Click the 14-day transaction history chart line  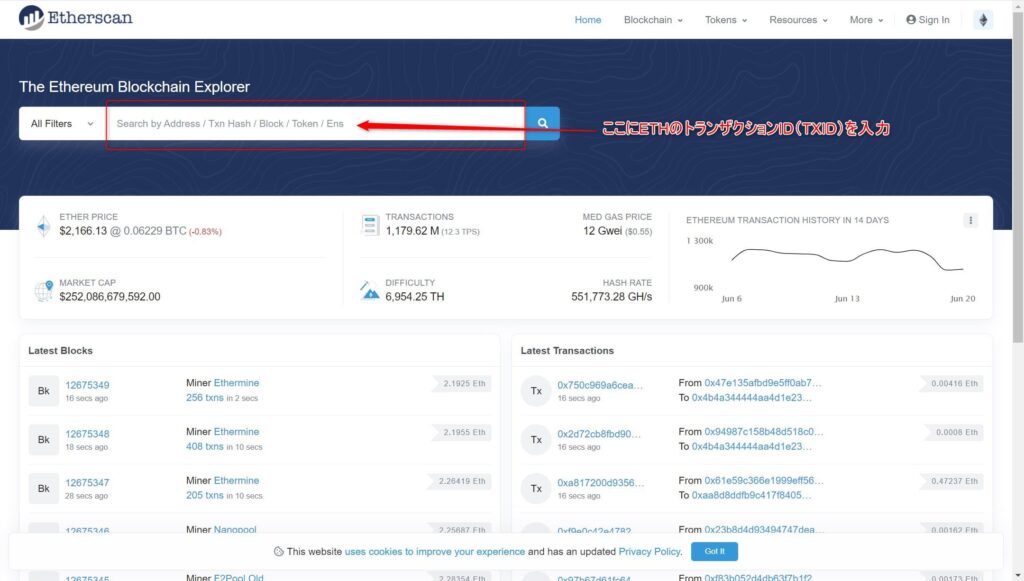(847, 258)
